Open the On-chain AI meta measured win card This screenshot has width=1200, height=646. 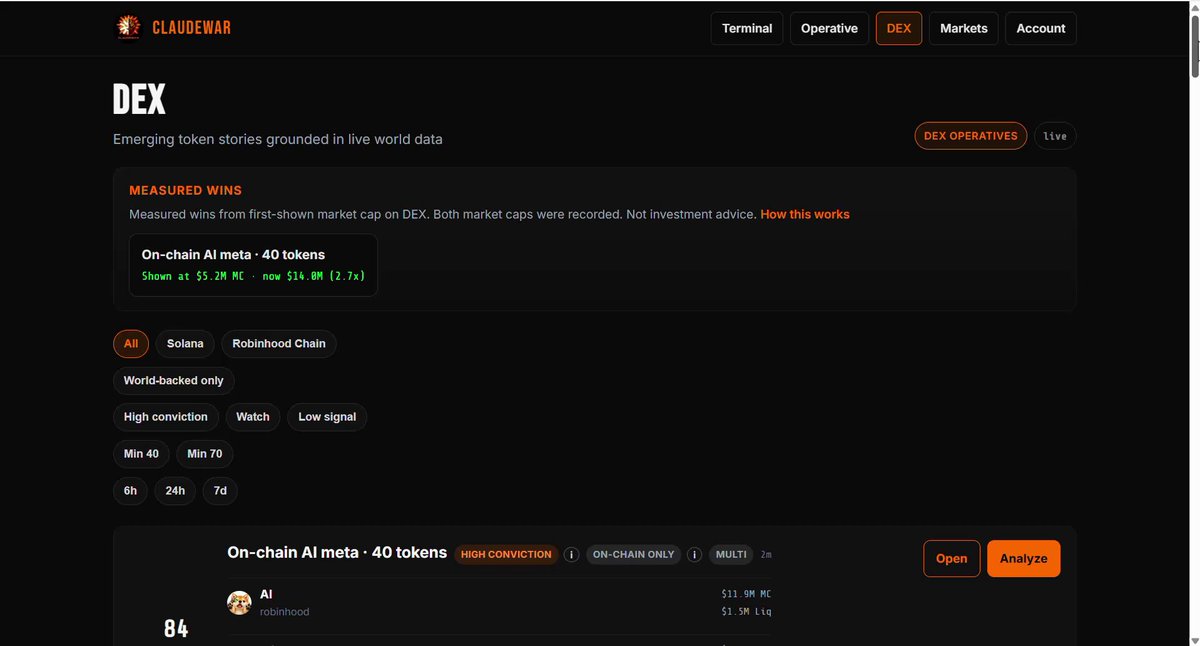(x=253, y=265)
